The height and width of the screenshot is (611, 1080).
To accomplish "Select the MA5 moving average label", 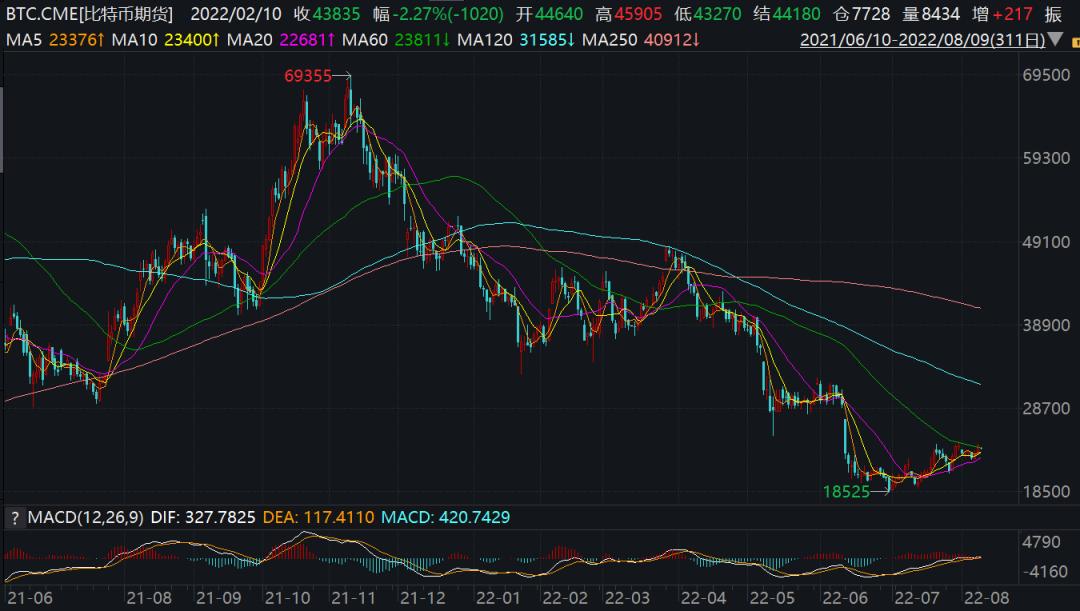I will click(24, 40).
